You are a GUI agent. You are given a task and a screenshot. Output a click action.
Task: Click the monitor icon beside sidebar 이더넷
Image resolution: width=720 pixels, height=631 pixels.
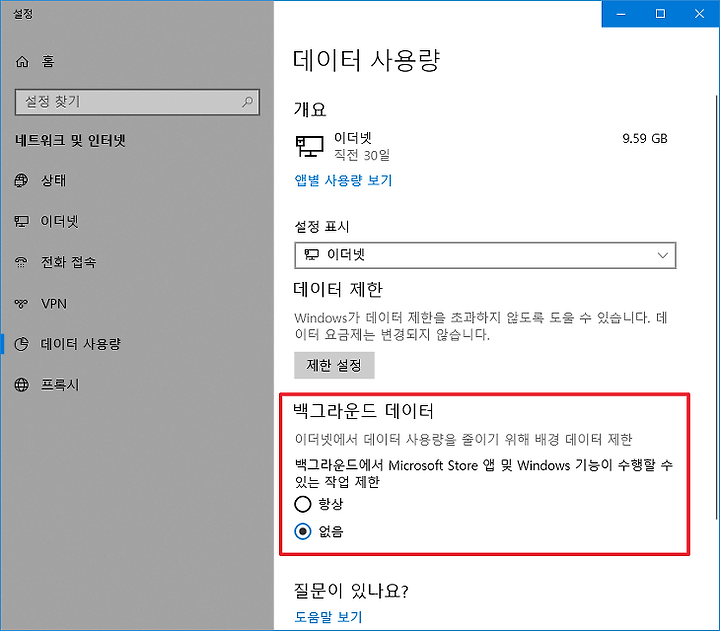(x=21, y=221)
